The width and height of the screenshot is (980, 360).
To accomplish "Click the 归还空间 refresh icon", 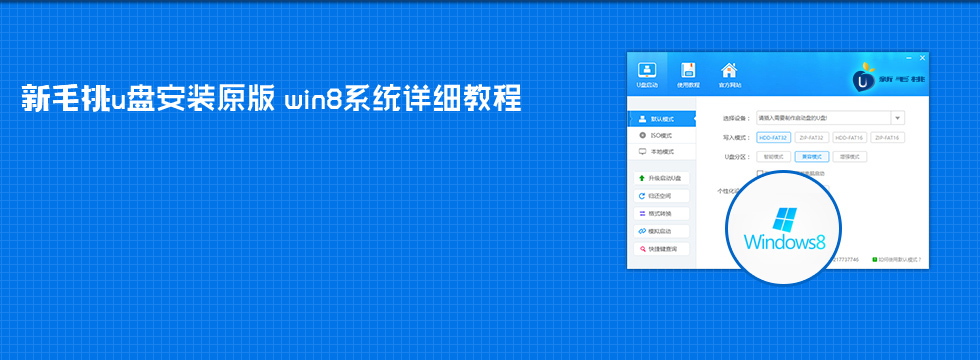I will click(641, 196).
